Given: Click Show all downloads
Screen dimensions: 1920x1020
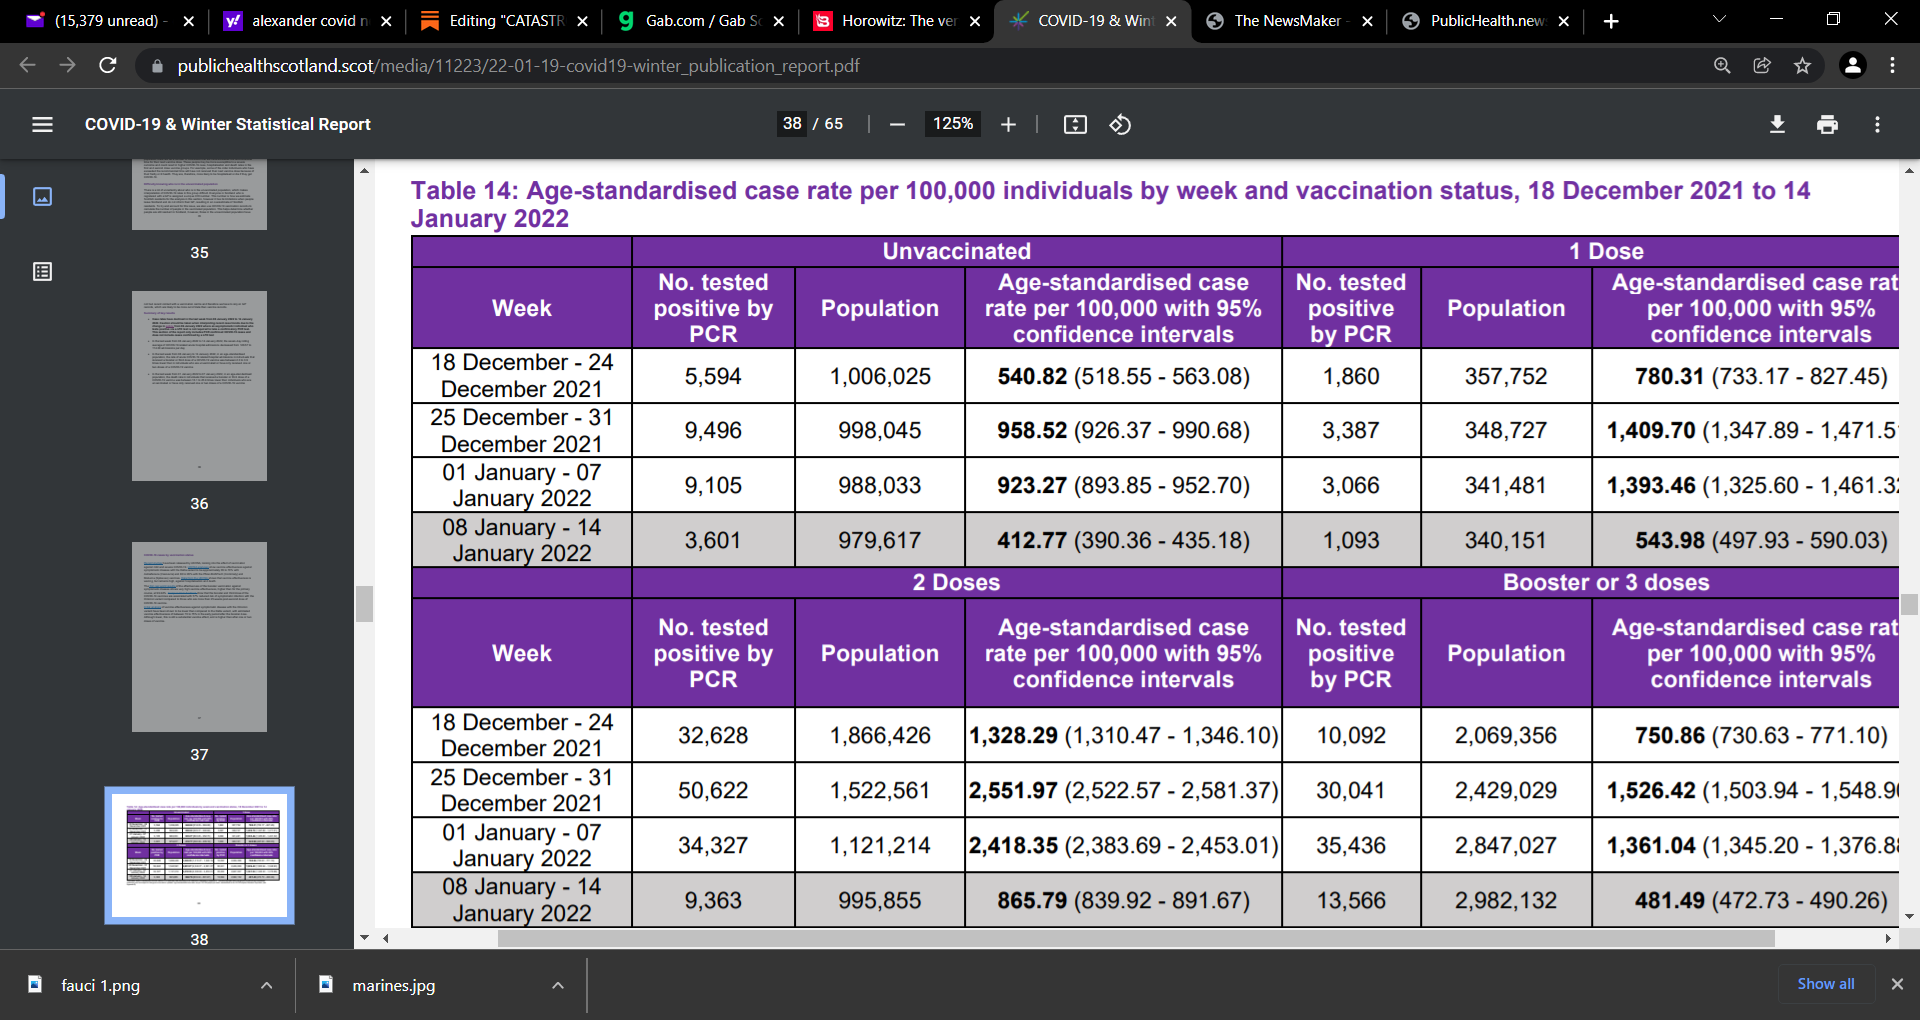Looking at the screenshot, I should 1825,984.
